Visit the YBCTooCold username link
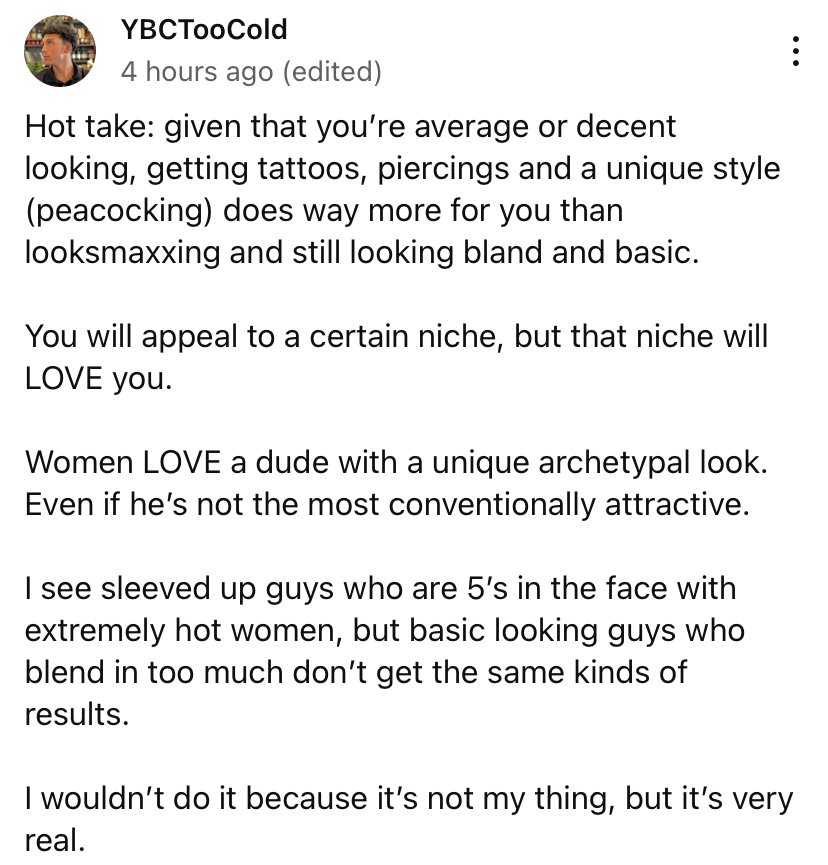828x865 pixels. click(204, 30)
